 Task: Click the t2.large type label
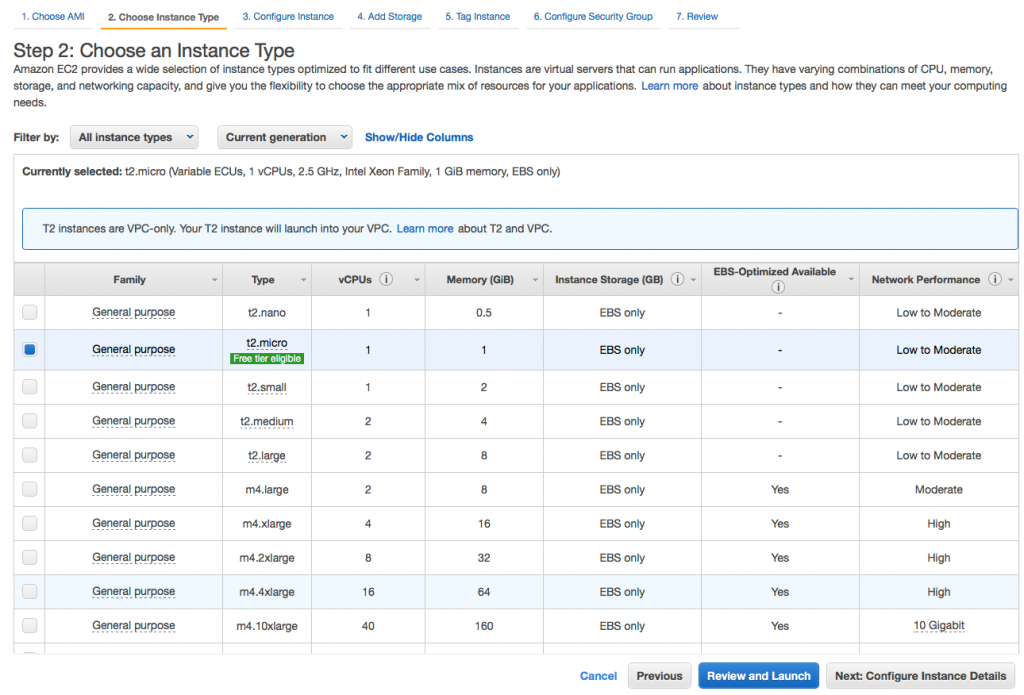[266, 455]
